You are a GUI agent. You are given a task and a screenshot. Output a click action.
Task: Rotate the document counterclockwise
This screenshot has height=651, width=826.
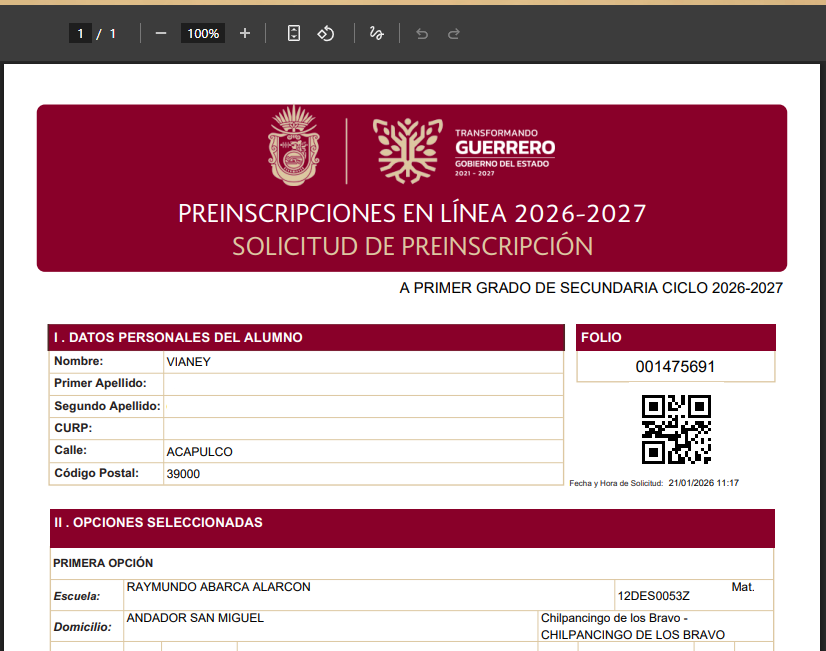click(x=326, y=33)
